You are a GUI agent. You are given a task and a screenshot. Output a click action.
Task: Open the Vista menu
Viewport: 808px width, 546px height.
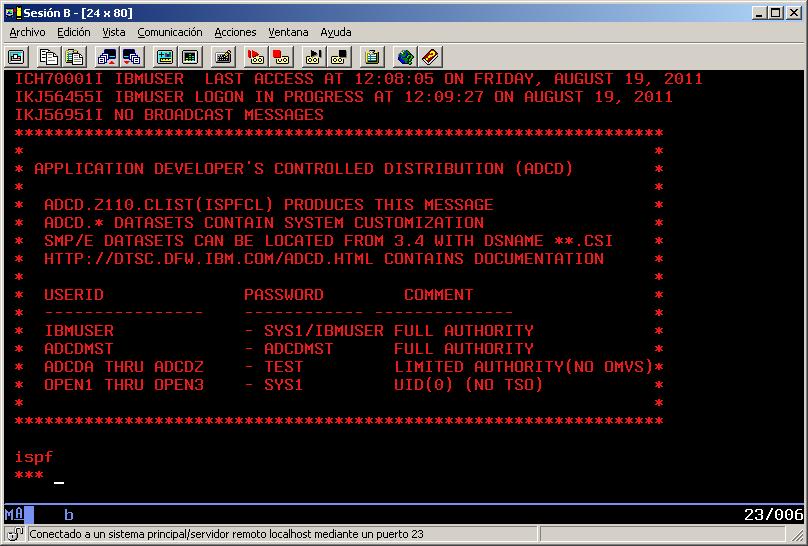click(113, 32)
